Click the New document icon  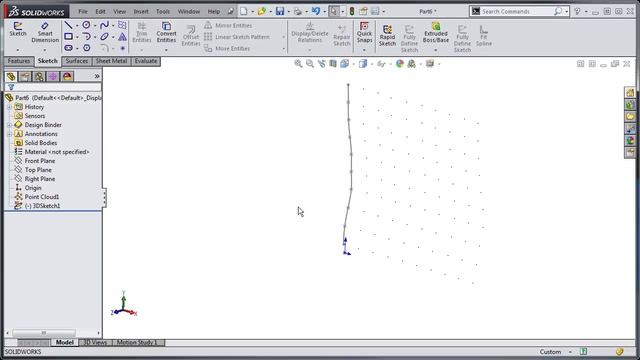[244, 11]
